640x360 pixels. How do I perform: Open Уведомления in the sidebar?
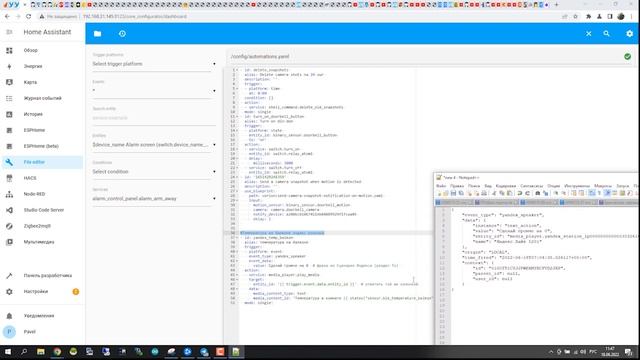(42, 316)
